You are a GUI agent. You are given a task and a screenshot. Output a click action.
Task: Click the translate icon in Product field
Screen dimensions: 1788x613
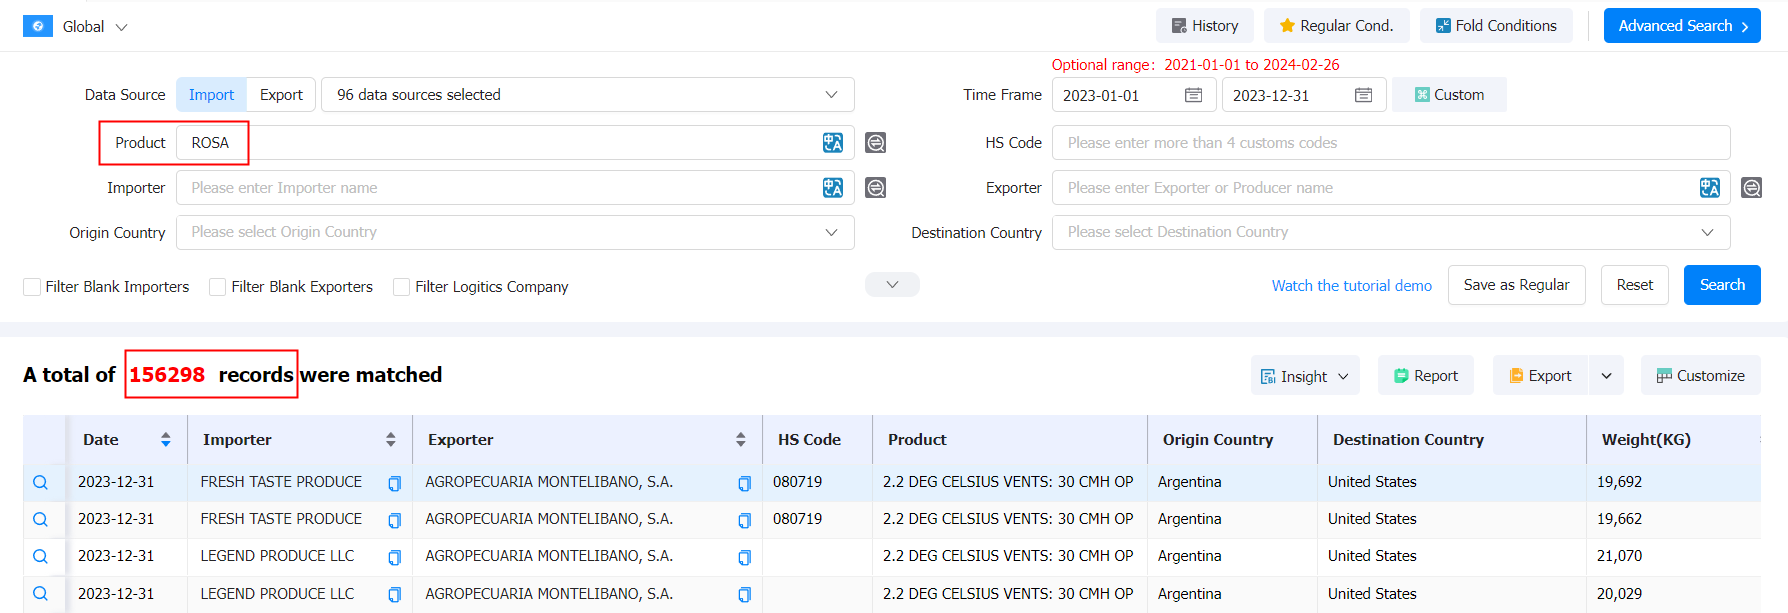pyautogui.click(x=832, y=143)
